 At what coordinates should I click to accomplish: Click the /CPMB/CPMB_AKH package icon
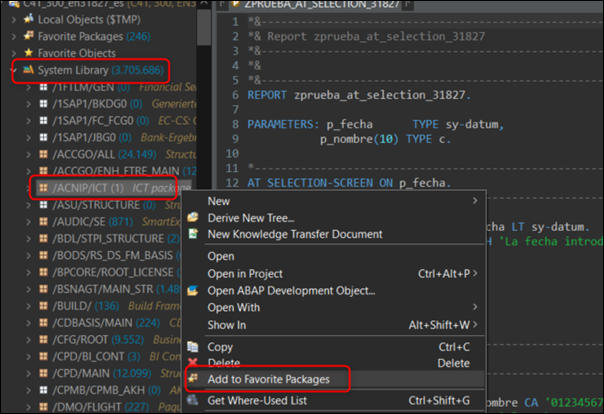44,390
